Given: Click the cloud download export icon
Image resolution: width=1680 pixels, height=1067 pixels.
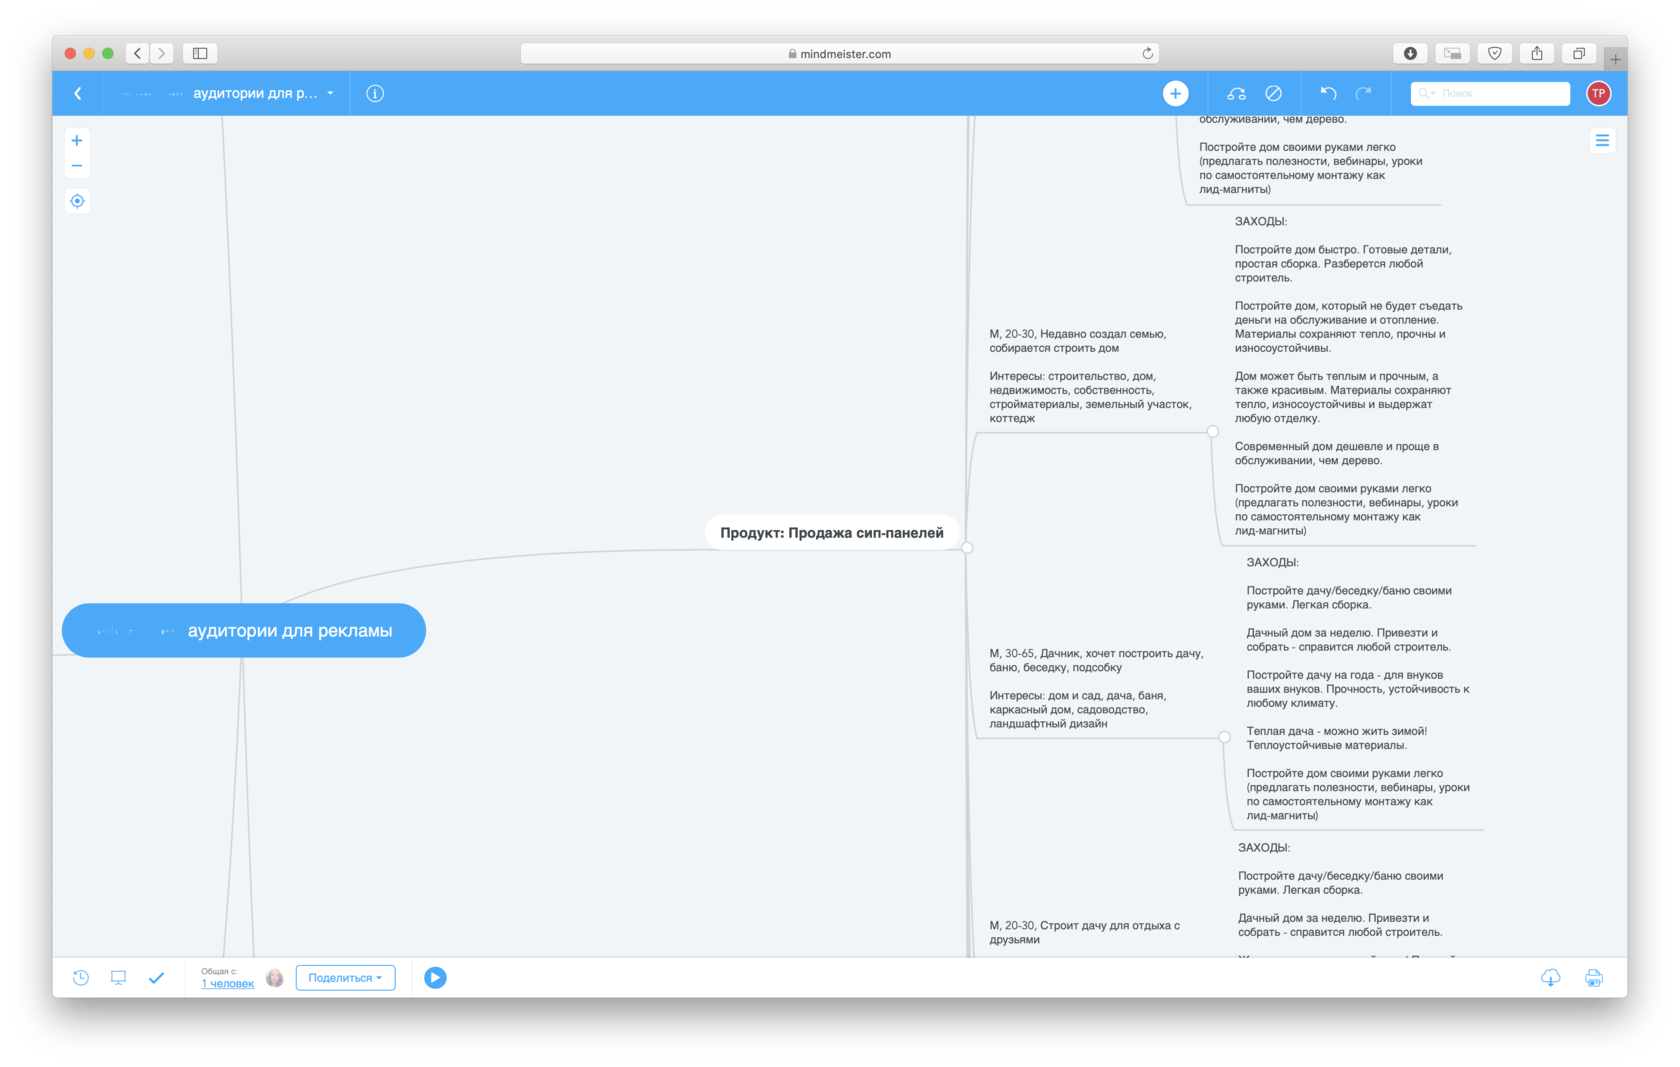Looking at the screenshot, I should click(1550, 978).
